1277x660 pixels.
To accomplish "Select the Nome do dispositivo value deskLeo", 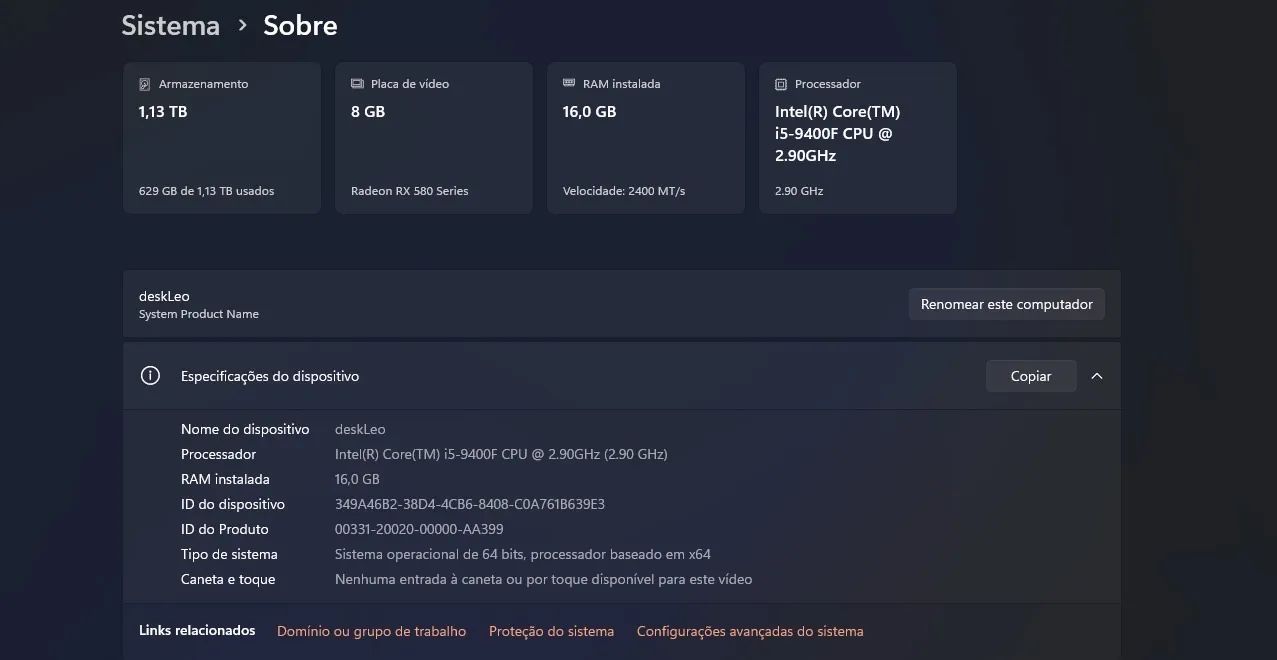I will [360, 429].
